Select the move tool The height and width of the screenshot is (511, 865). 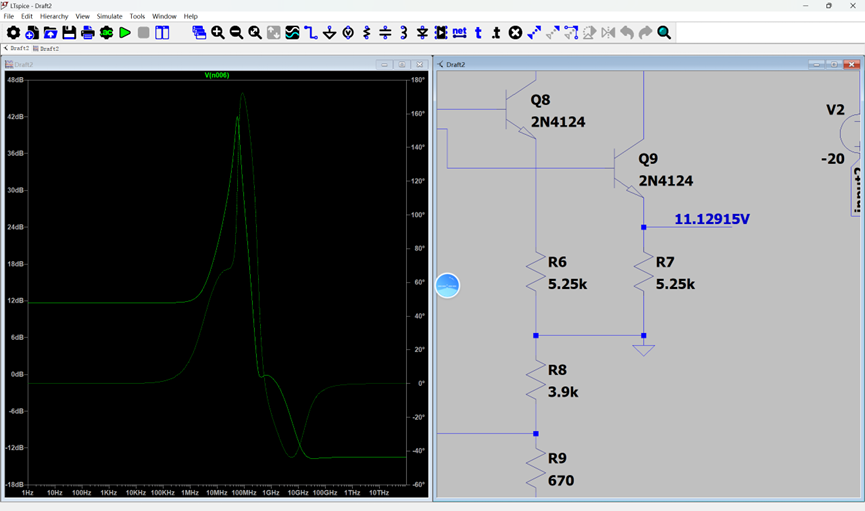tap(553, 33)
